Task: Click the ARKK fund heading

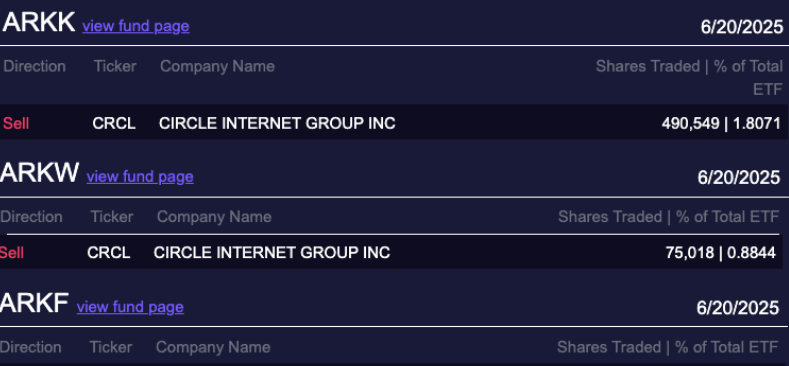Action: coord(39,22)
